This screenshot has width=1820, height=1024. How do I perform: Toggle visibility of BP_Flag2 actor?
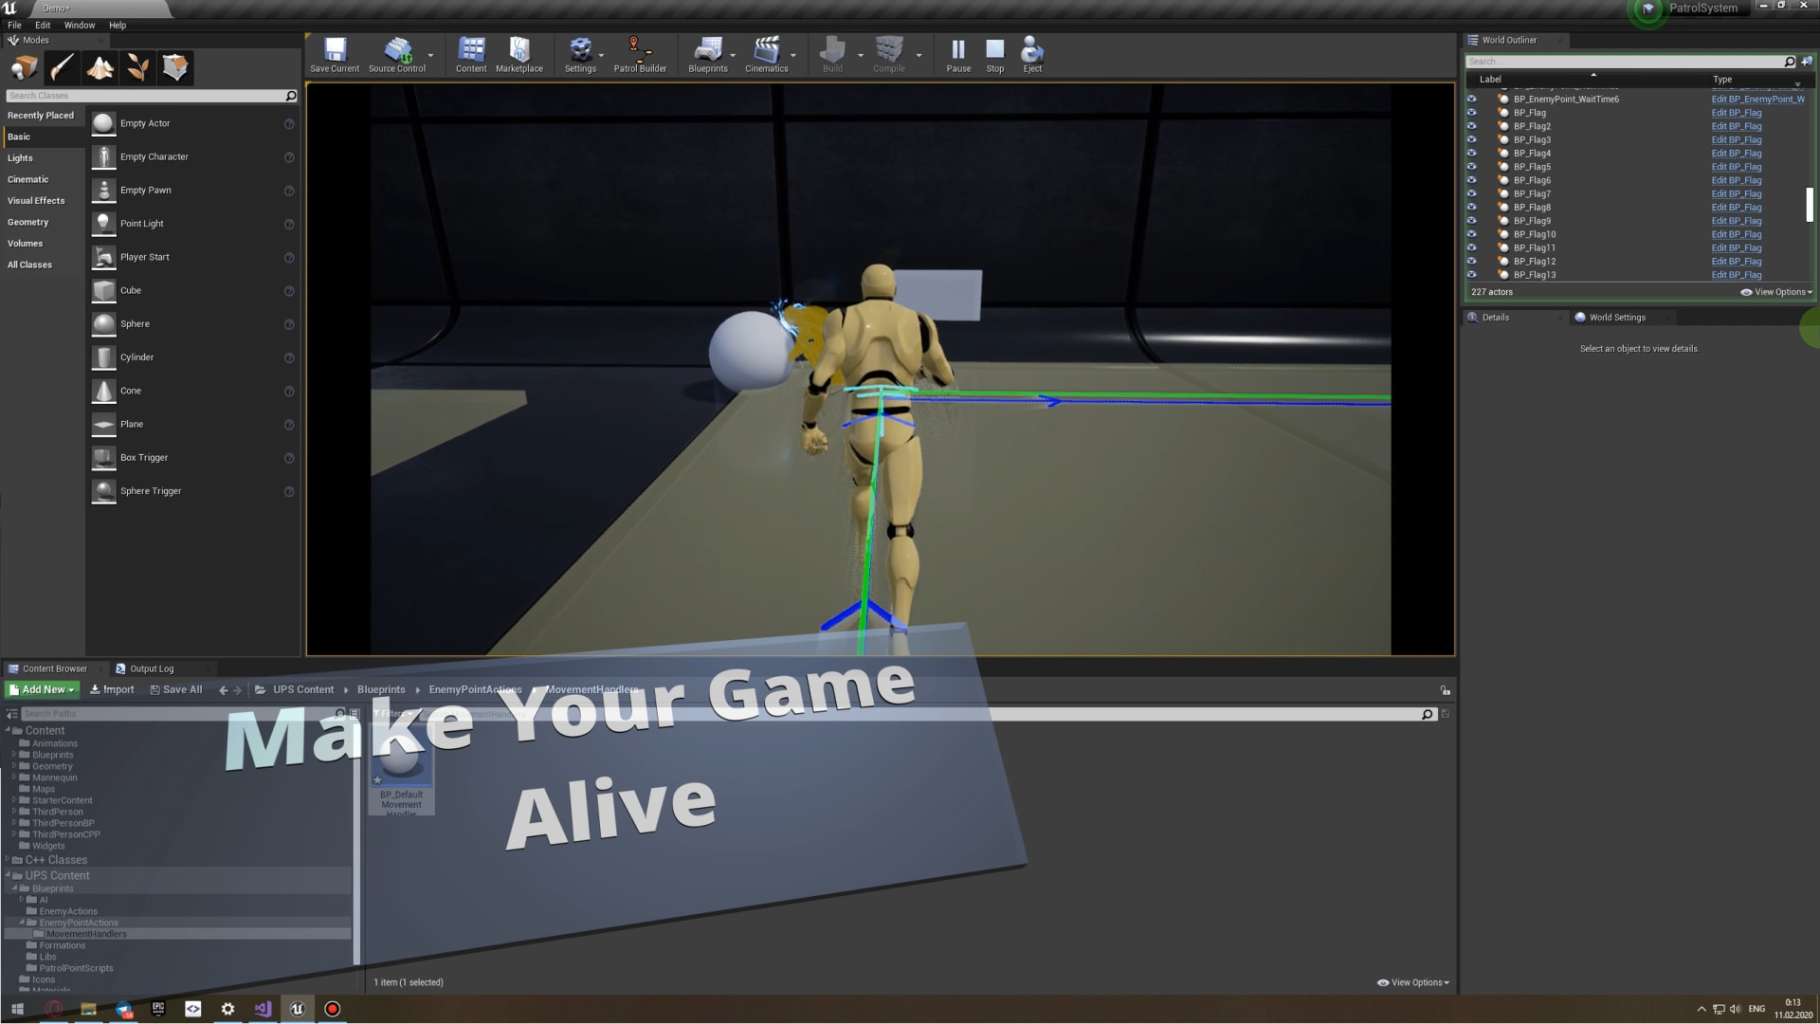1471,126
